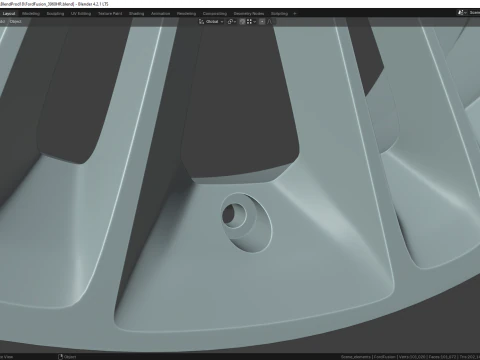Open the Texture Paint workspace tab
Viewport: 480px width, 360px height.
(x=110, y=14)
